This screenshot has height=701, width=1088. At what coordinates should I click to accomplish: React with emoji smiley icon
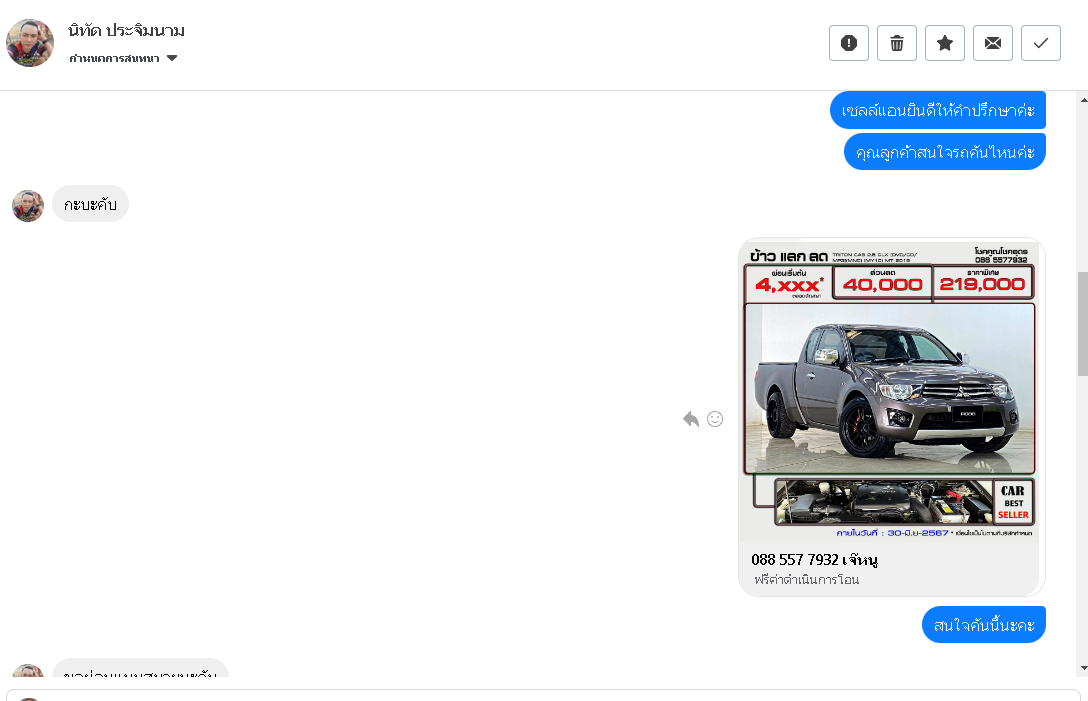click(715, 419)
